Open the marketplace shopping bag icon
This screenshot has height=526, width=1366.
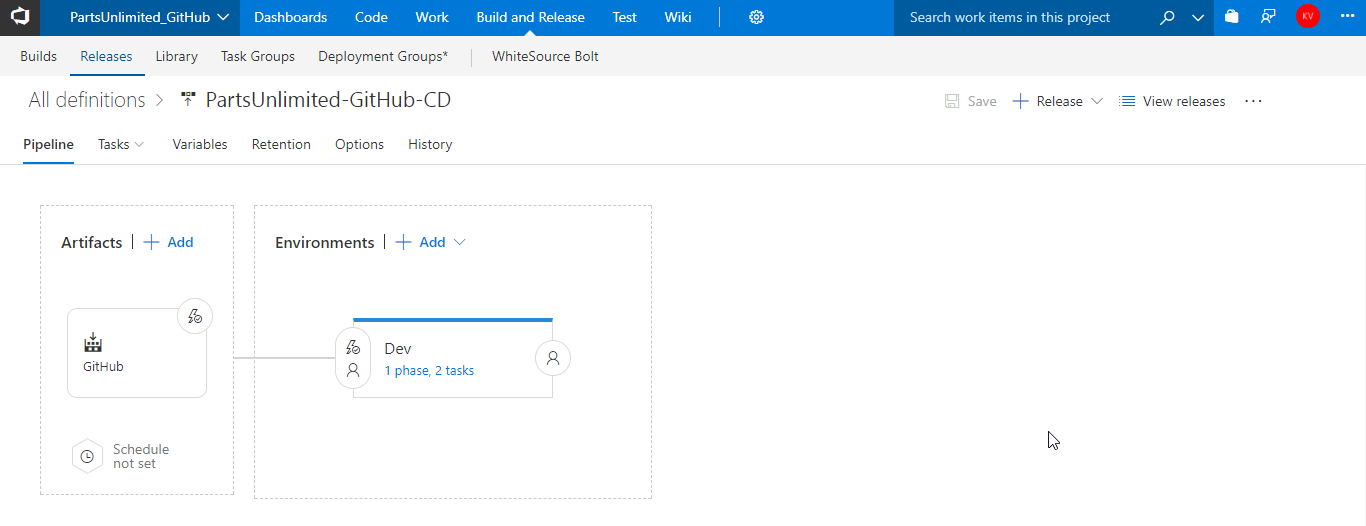(x=1232, y=17)
